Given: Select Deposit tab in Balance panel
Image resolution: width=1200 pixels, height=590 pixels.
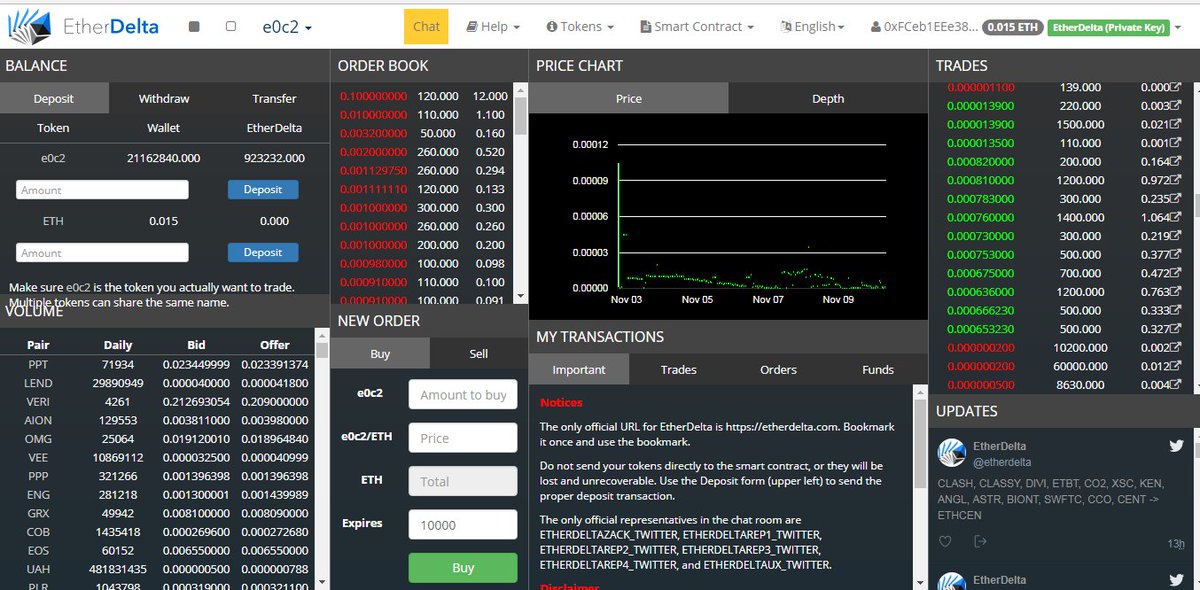Looking at the screenshot, I should tap(54, 98).
